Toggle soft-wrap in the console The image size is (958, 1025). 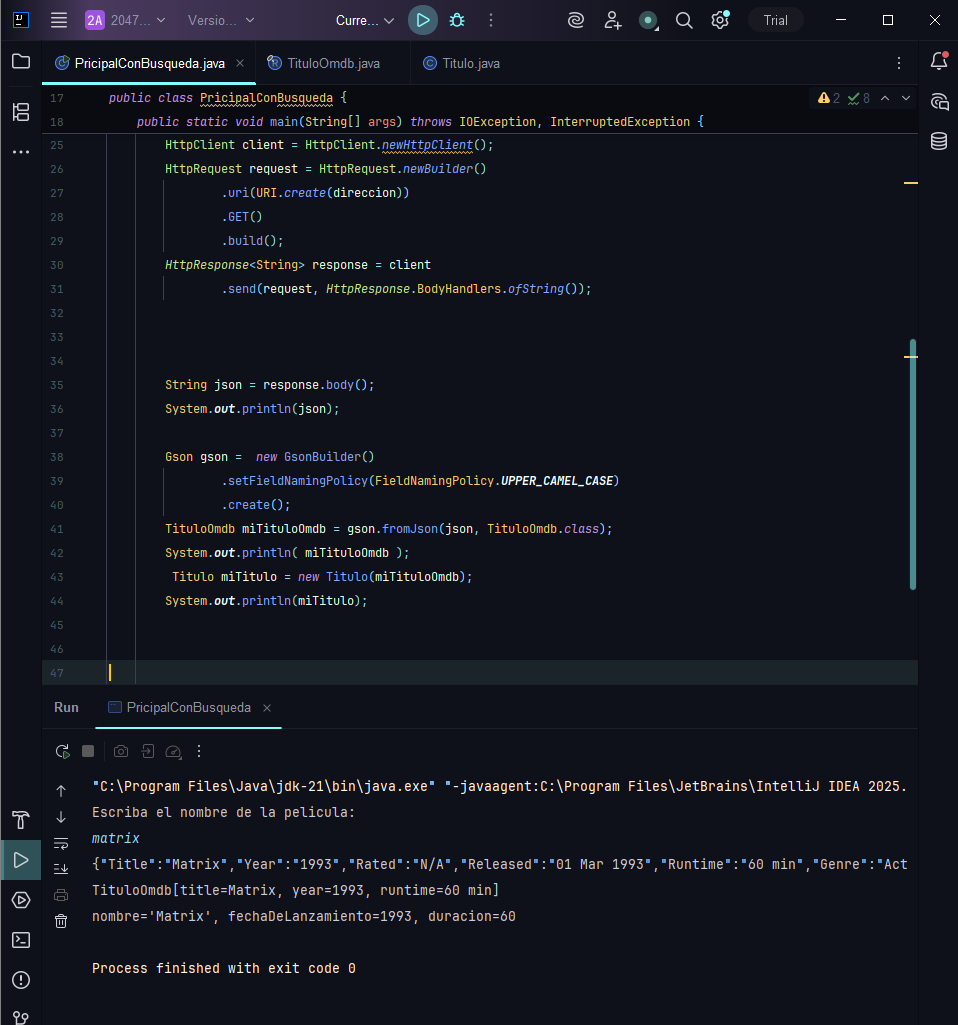pyautogui.click(x=61, y=843)
